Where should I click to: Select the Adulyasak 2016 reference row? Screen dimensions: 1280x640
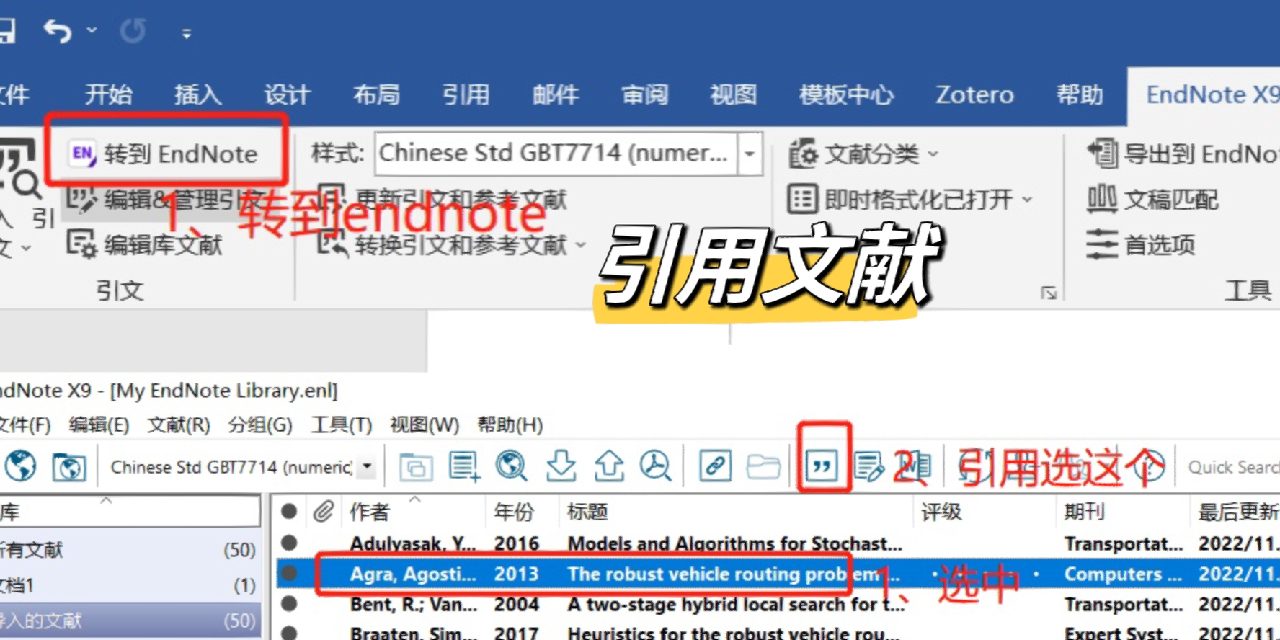point(777,544)
